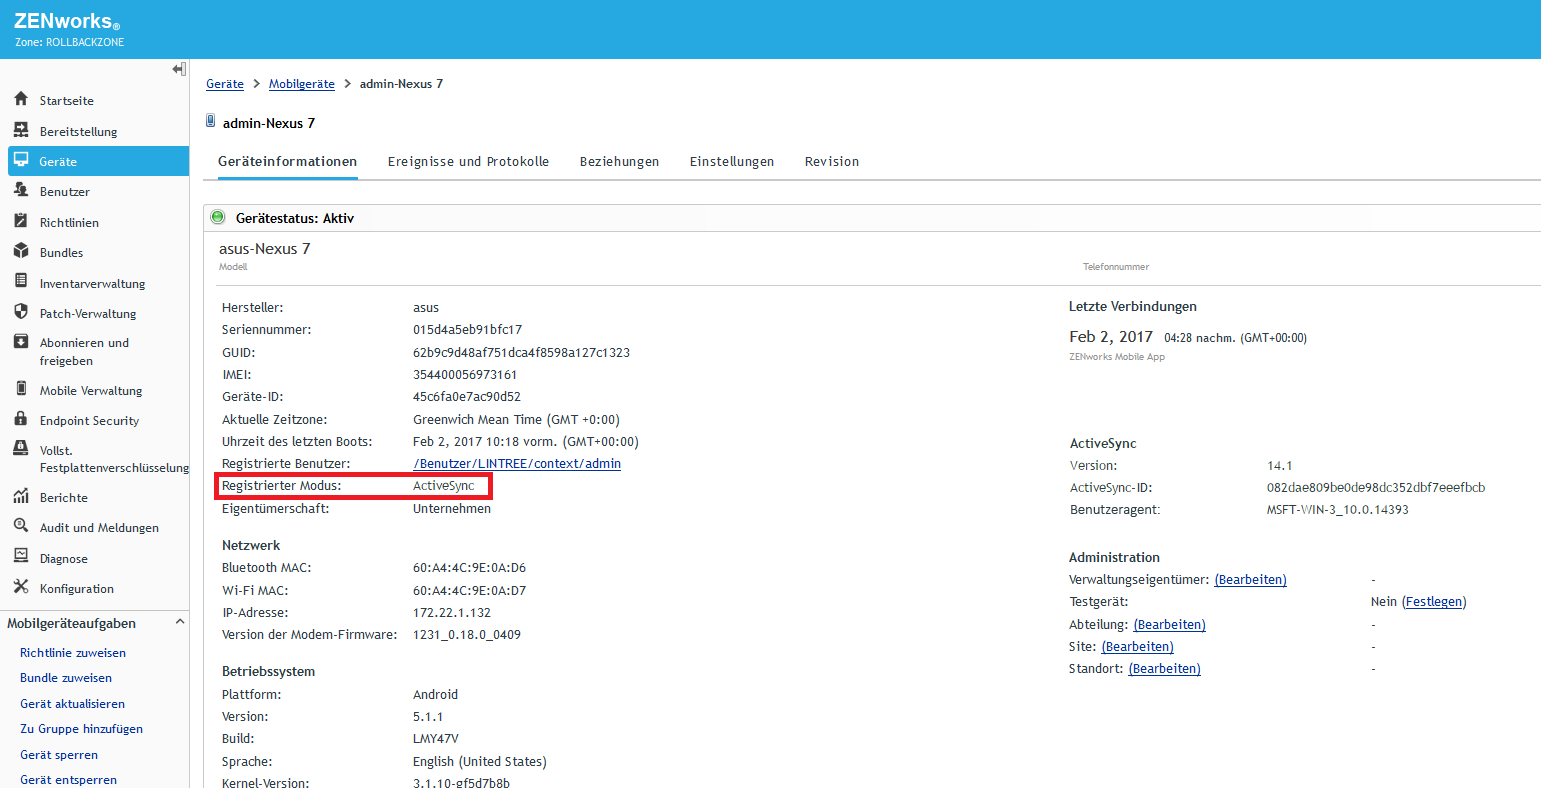Click the Bluetooth MAC value 60:A4:4C:9E:0A:D6
The width and height of the screenshot is (1541, 788).
pyautogui.click(x=469, y=567)
